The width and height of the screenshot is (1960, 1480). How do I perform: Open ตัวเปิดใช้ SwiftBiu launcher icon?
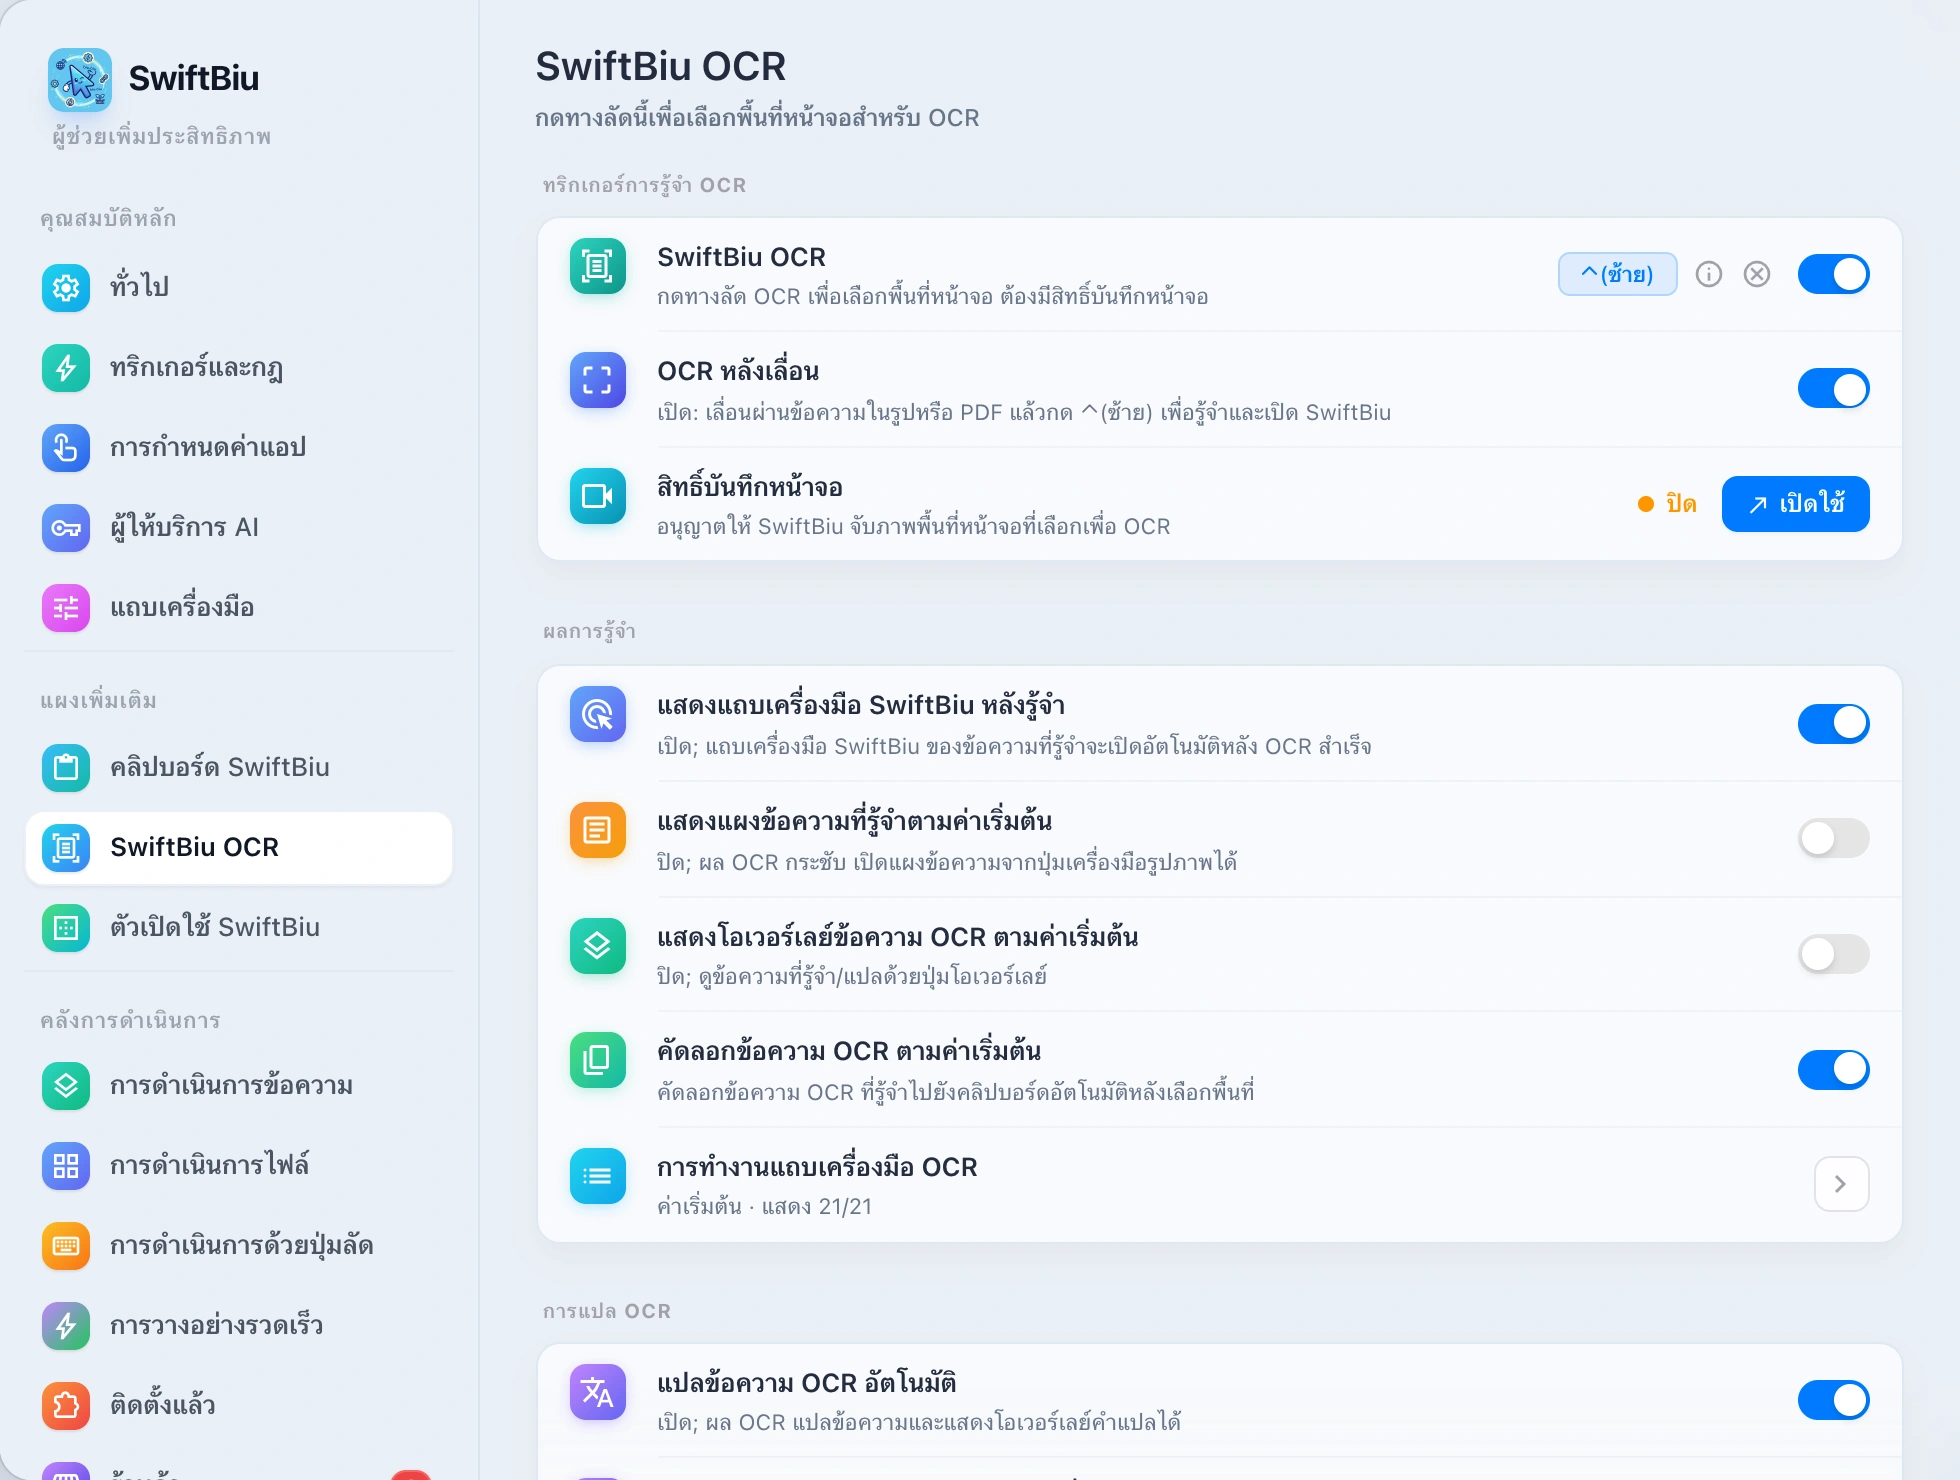[x=66, y=928]
